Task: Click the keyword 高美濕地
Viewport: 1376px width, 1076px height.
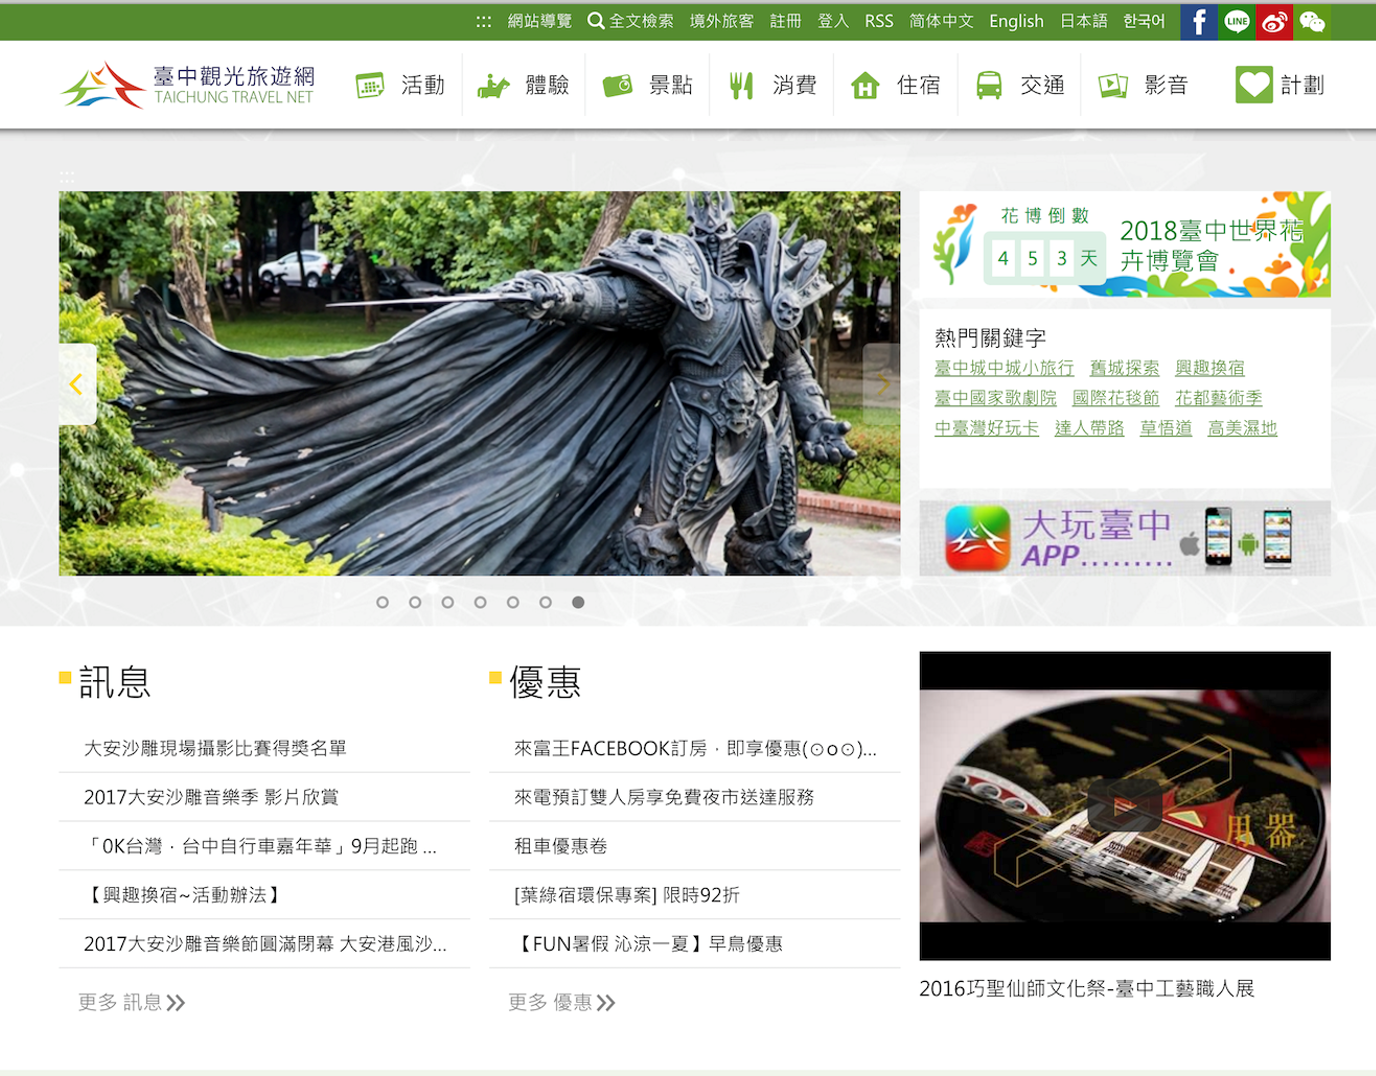Action: [x=1243, y=428]
